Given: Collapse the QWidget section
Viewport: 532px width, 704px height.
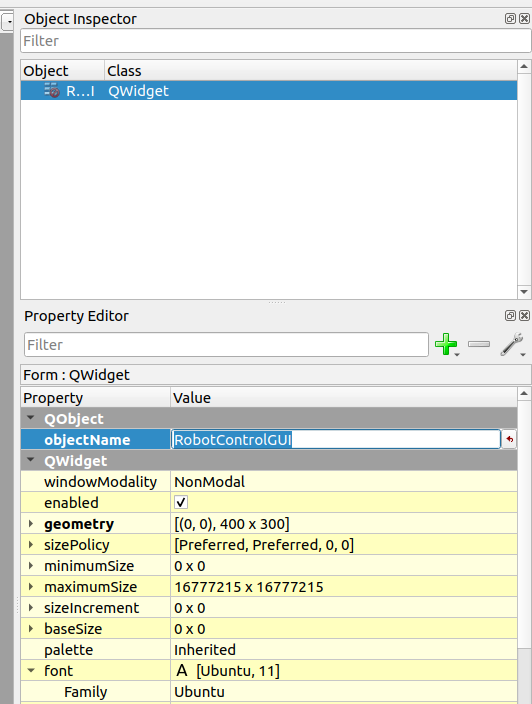Looking at the screenshot, I should pos(31,460).
